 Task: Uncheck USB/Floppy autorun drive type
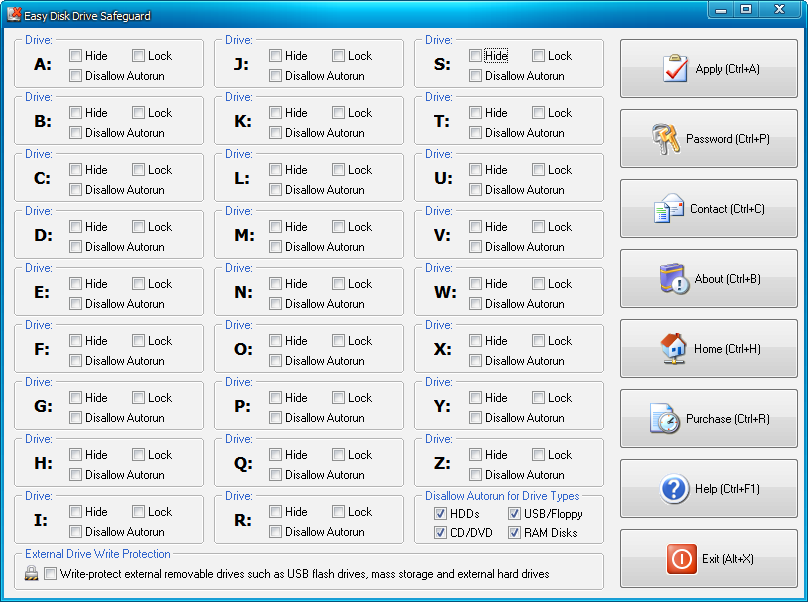click(x=514, y=514)
